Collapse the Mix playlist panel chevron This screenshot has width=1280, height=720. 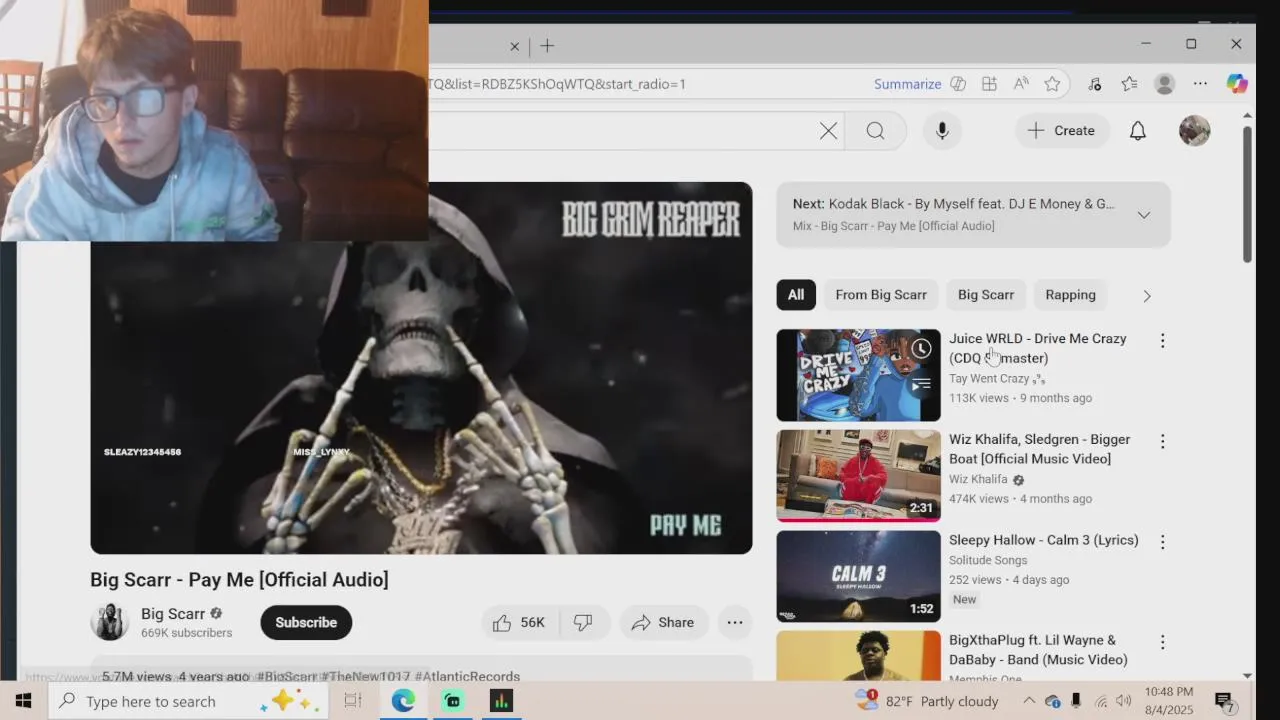click(x=1144, y=215)
